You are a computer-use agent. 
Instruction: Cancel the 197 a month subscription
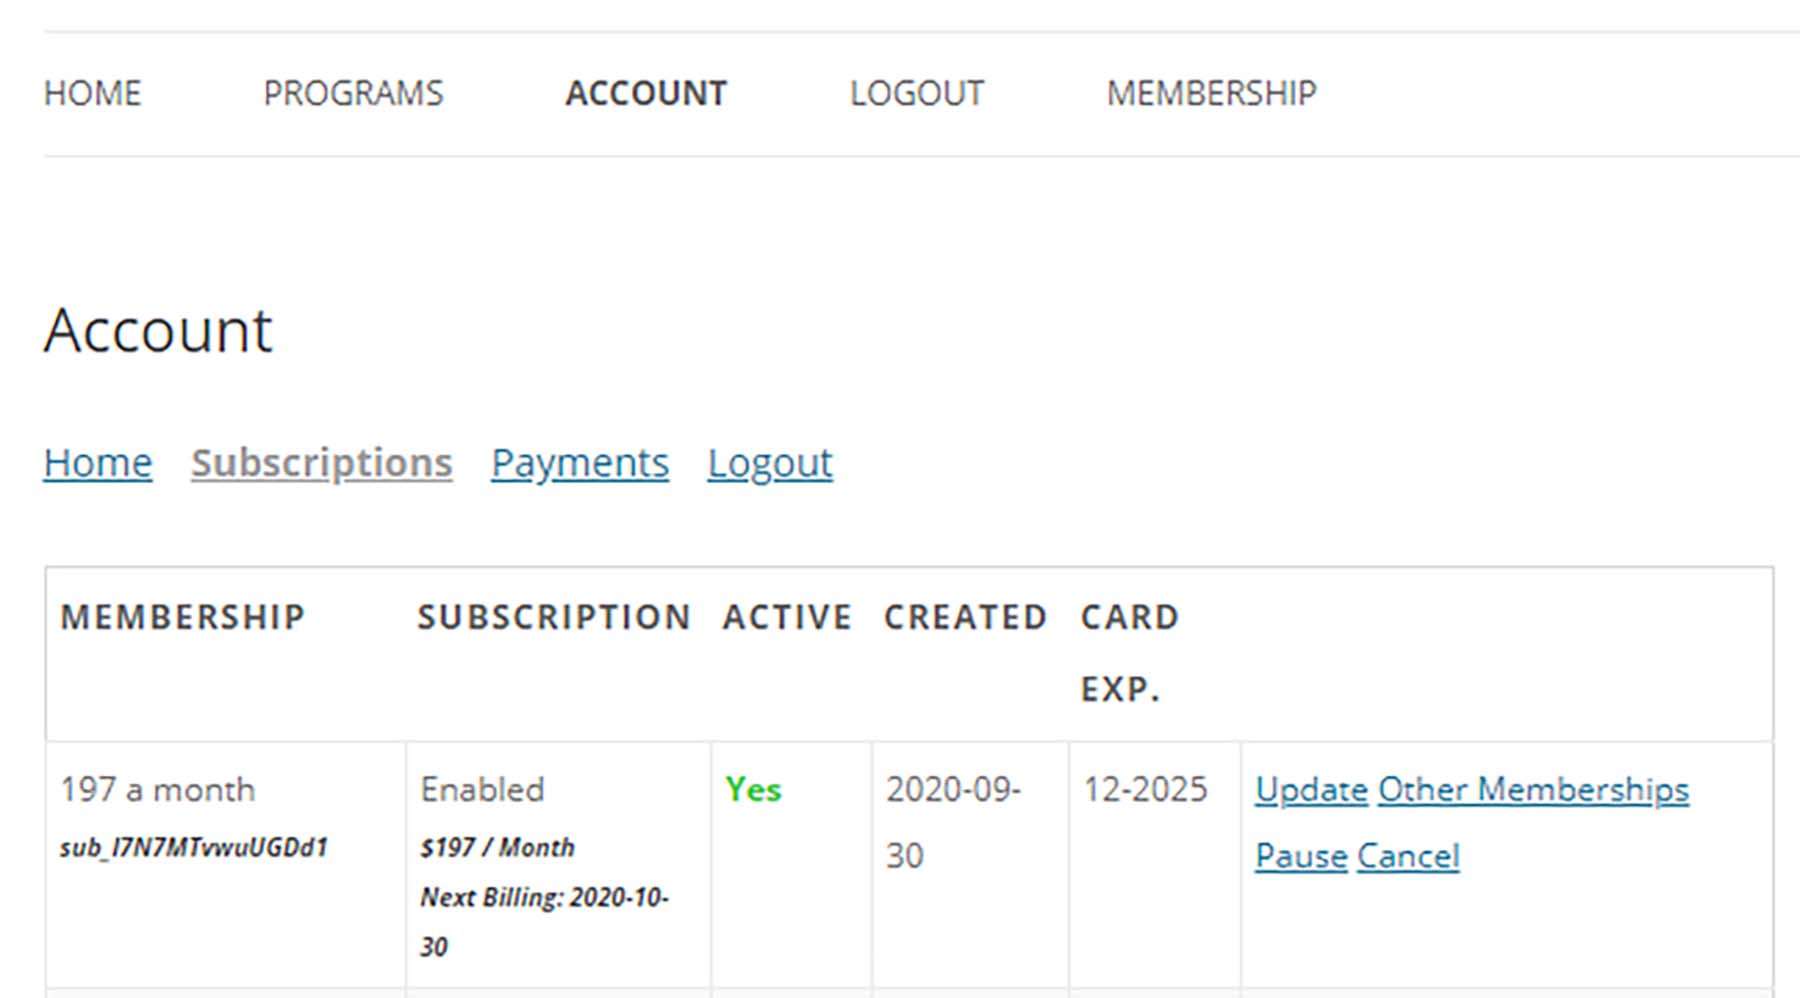pos(1408,856)
